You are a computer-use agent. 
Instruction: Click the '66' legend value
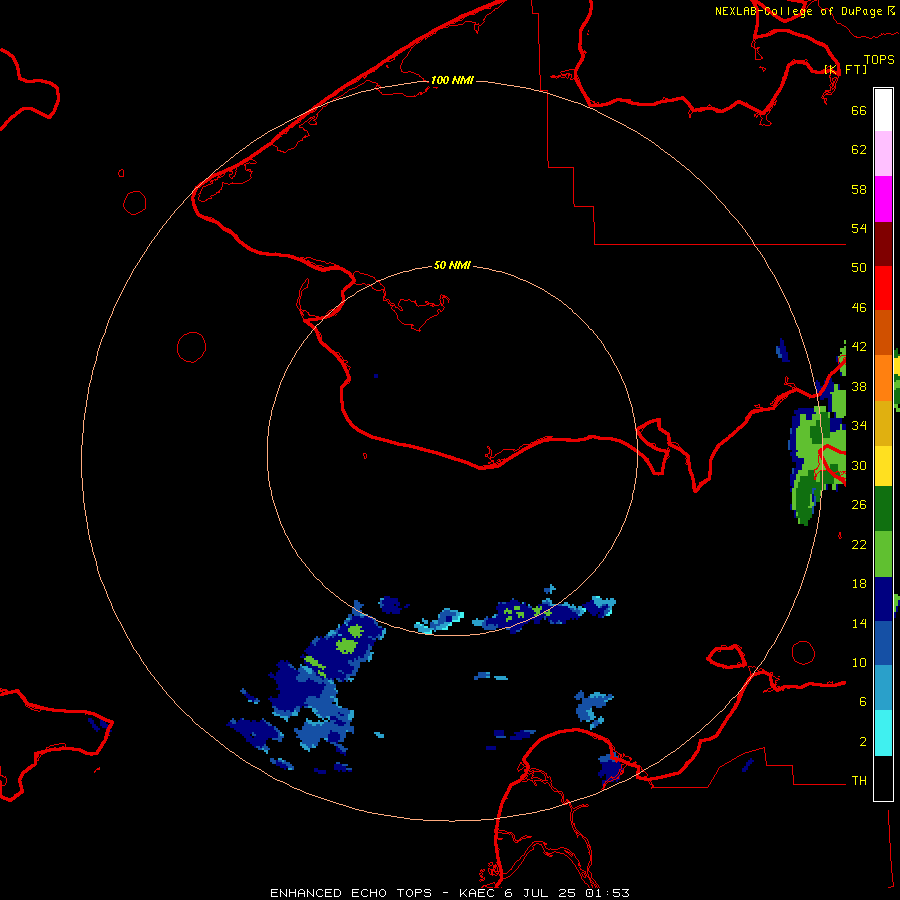coord(859,110)
